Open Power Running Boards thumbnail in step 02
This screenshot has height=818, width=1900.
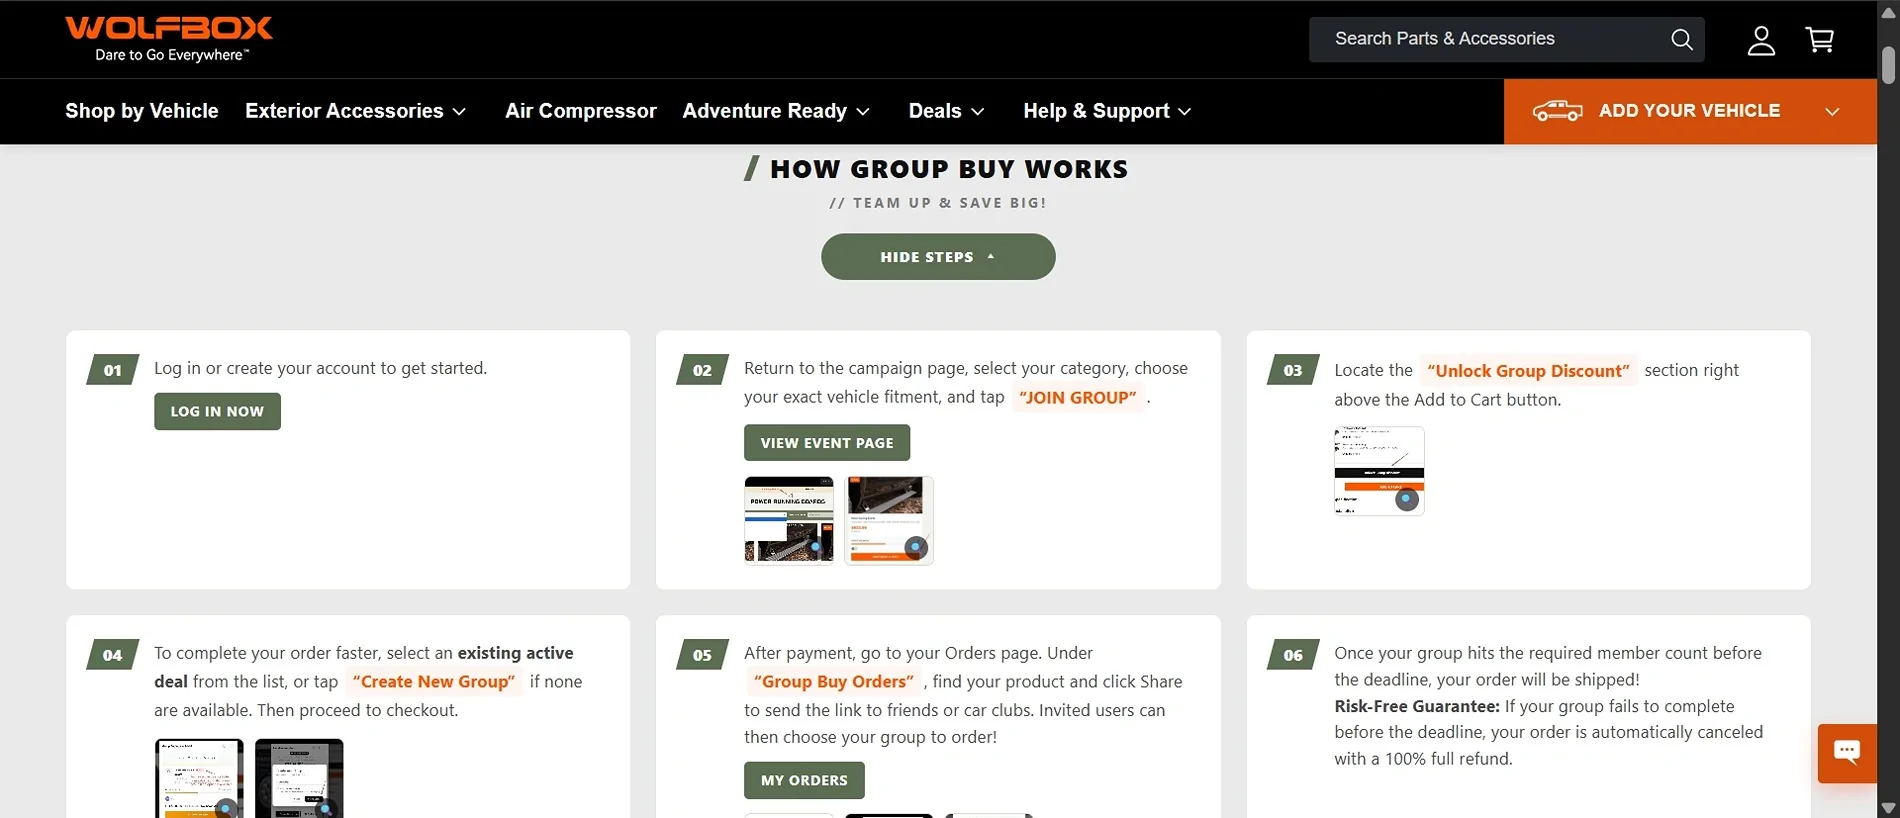789,521
